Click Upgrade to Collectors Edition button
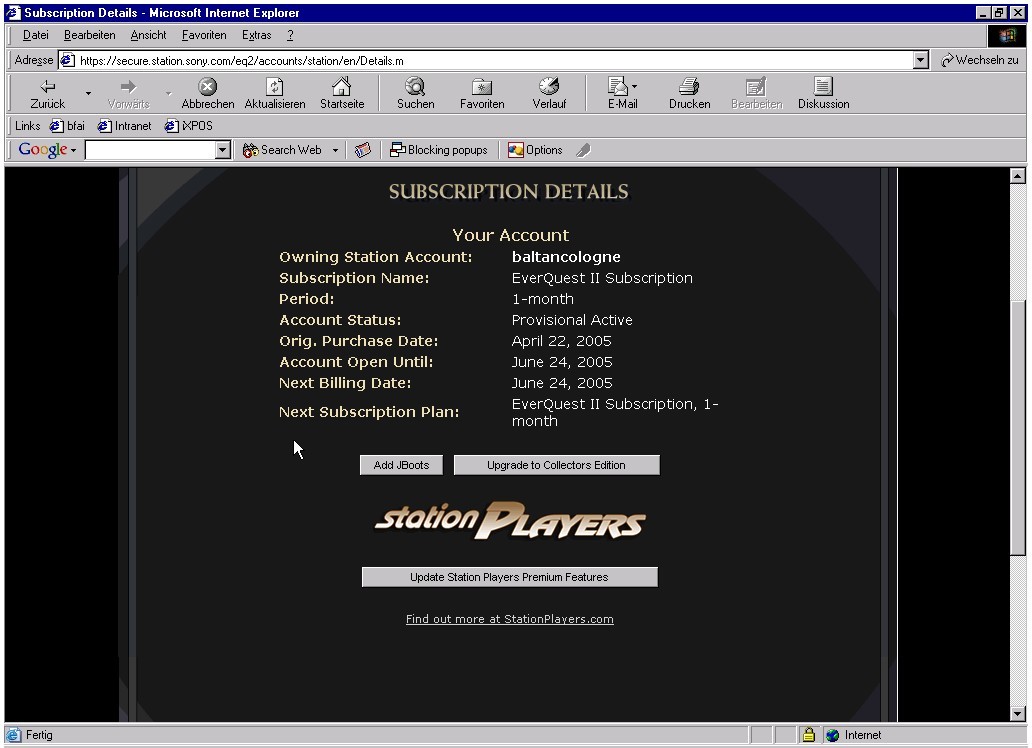The width and height of the screenshot is (1032, 748). pos(556,465)
